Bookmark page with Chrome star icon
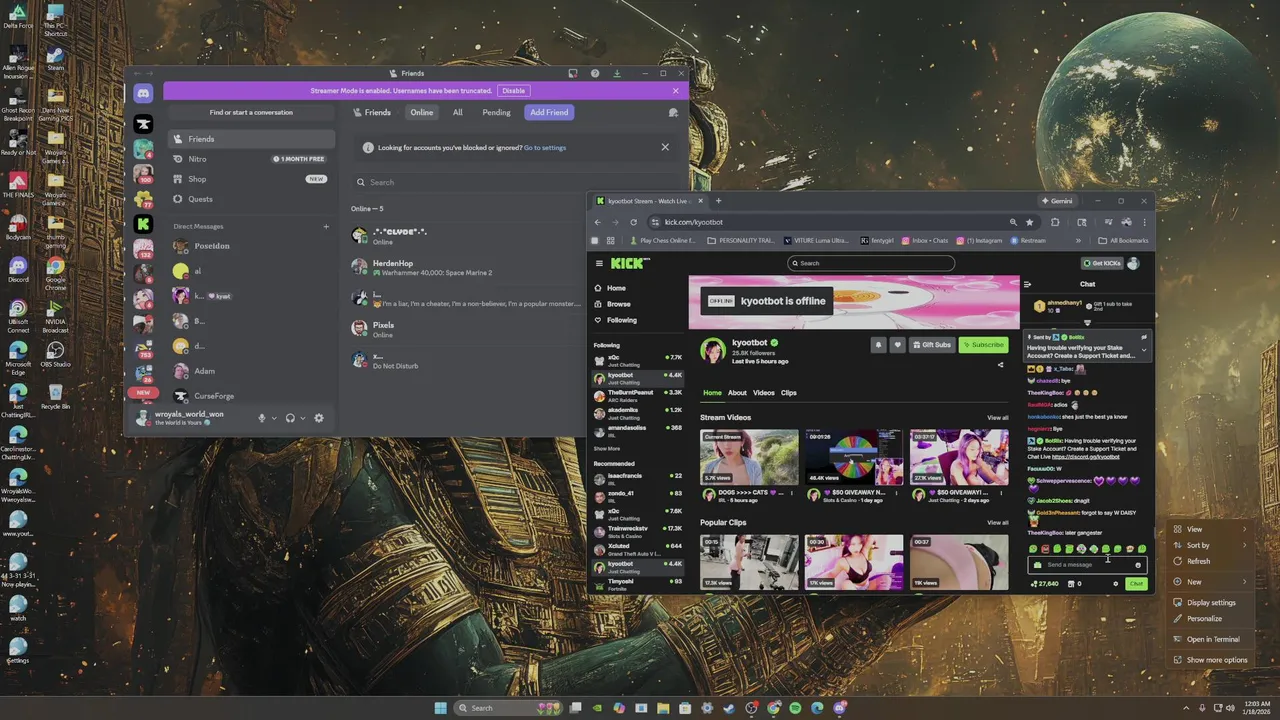Viewport: 1280px width, 720px height. point(1030,222)
